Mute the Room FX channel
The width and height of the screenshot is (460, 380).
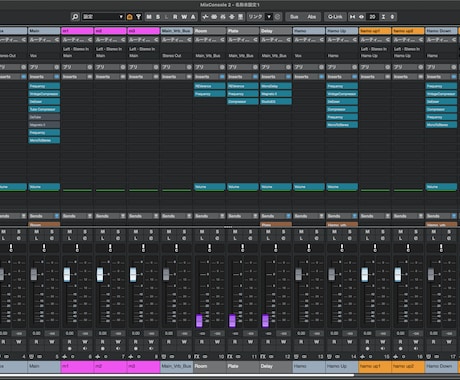tap(202, 232)
